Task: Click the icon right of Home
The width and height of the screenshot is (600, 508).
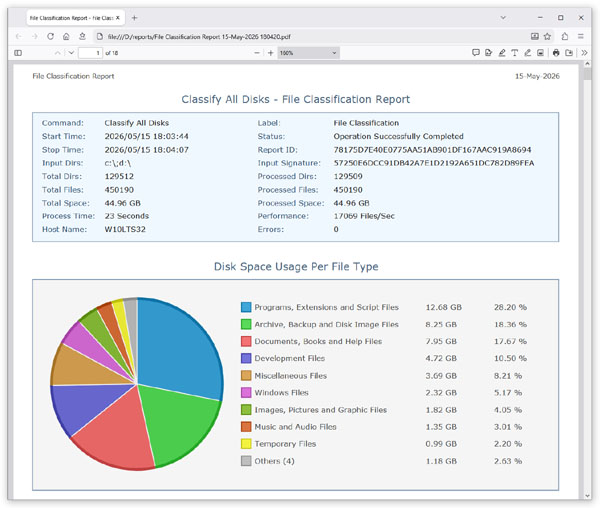Action: point(82,36)
